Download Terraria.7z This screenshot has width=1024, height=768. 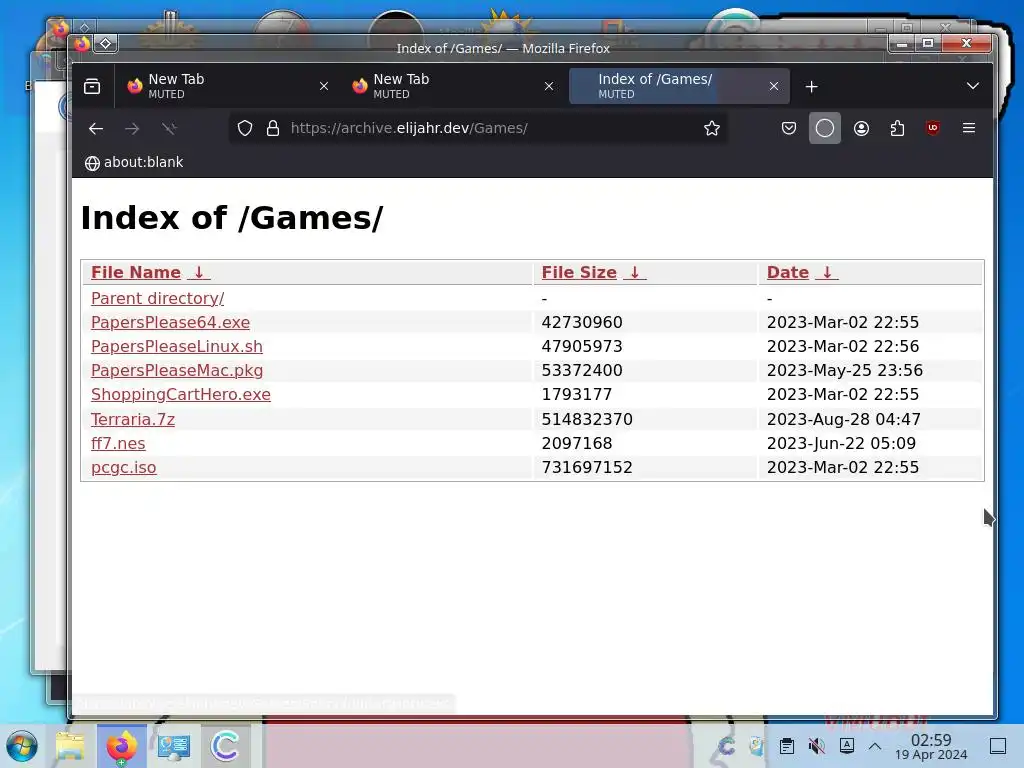[133, 419]
